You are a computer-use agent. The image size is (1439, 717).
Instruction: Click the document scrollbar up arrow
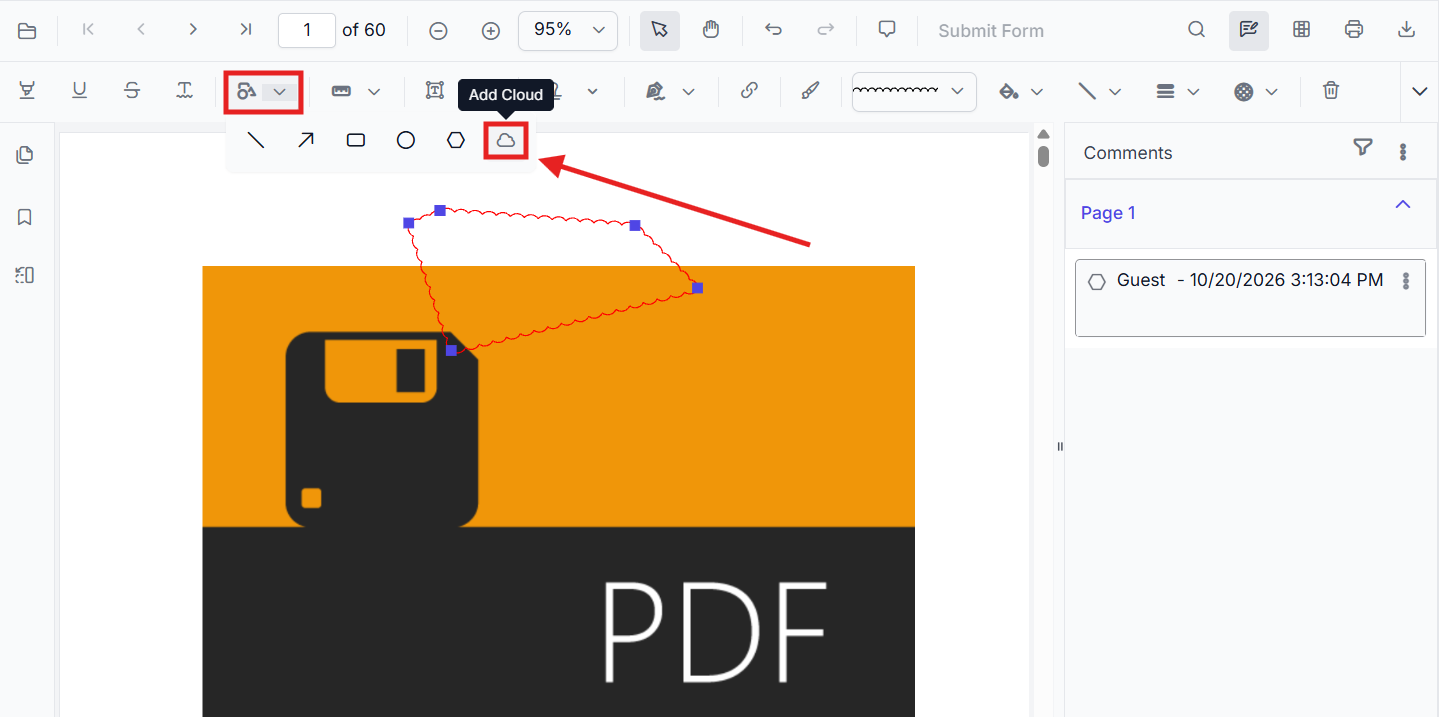tap(1043, 134)
